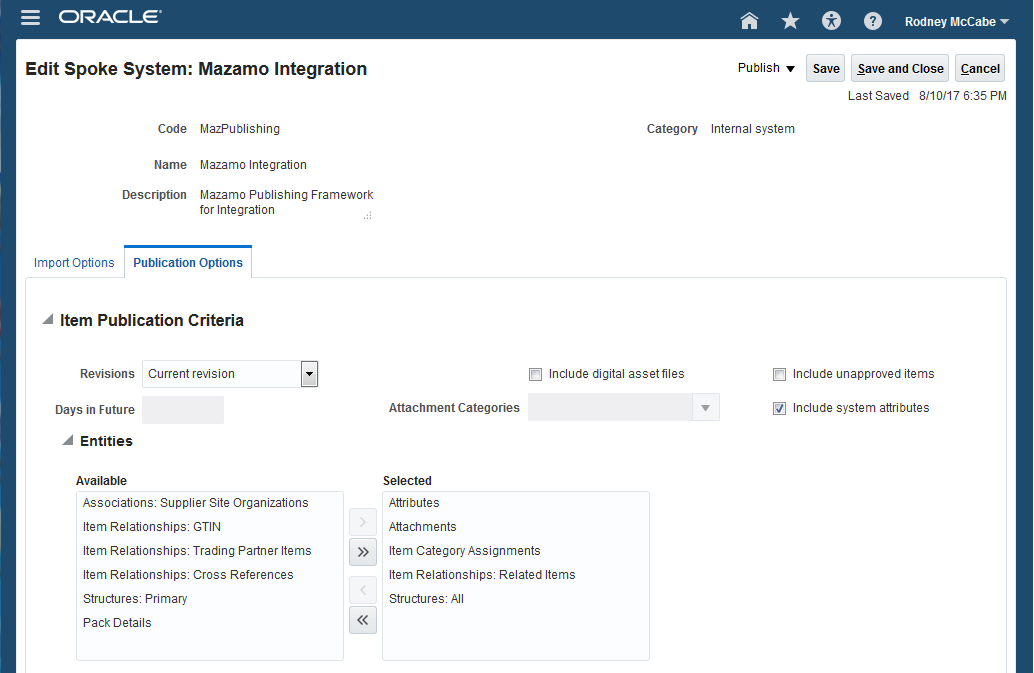The width and height of the screenshot is (1034, 673).
Task: Select Item Relationships: GTIN in Available
Action: [x=210, y=527]
